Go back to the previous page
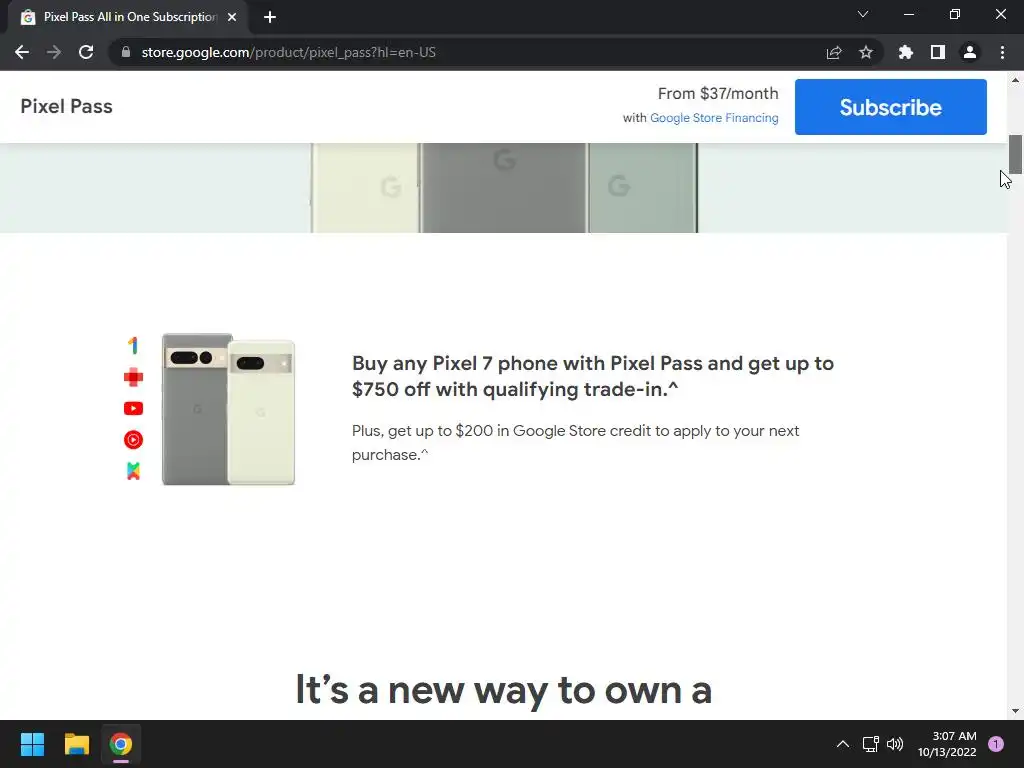Viewport: 1024px width, 768px height. (22, 52)
